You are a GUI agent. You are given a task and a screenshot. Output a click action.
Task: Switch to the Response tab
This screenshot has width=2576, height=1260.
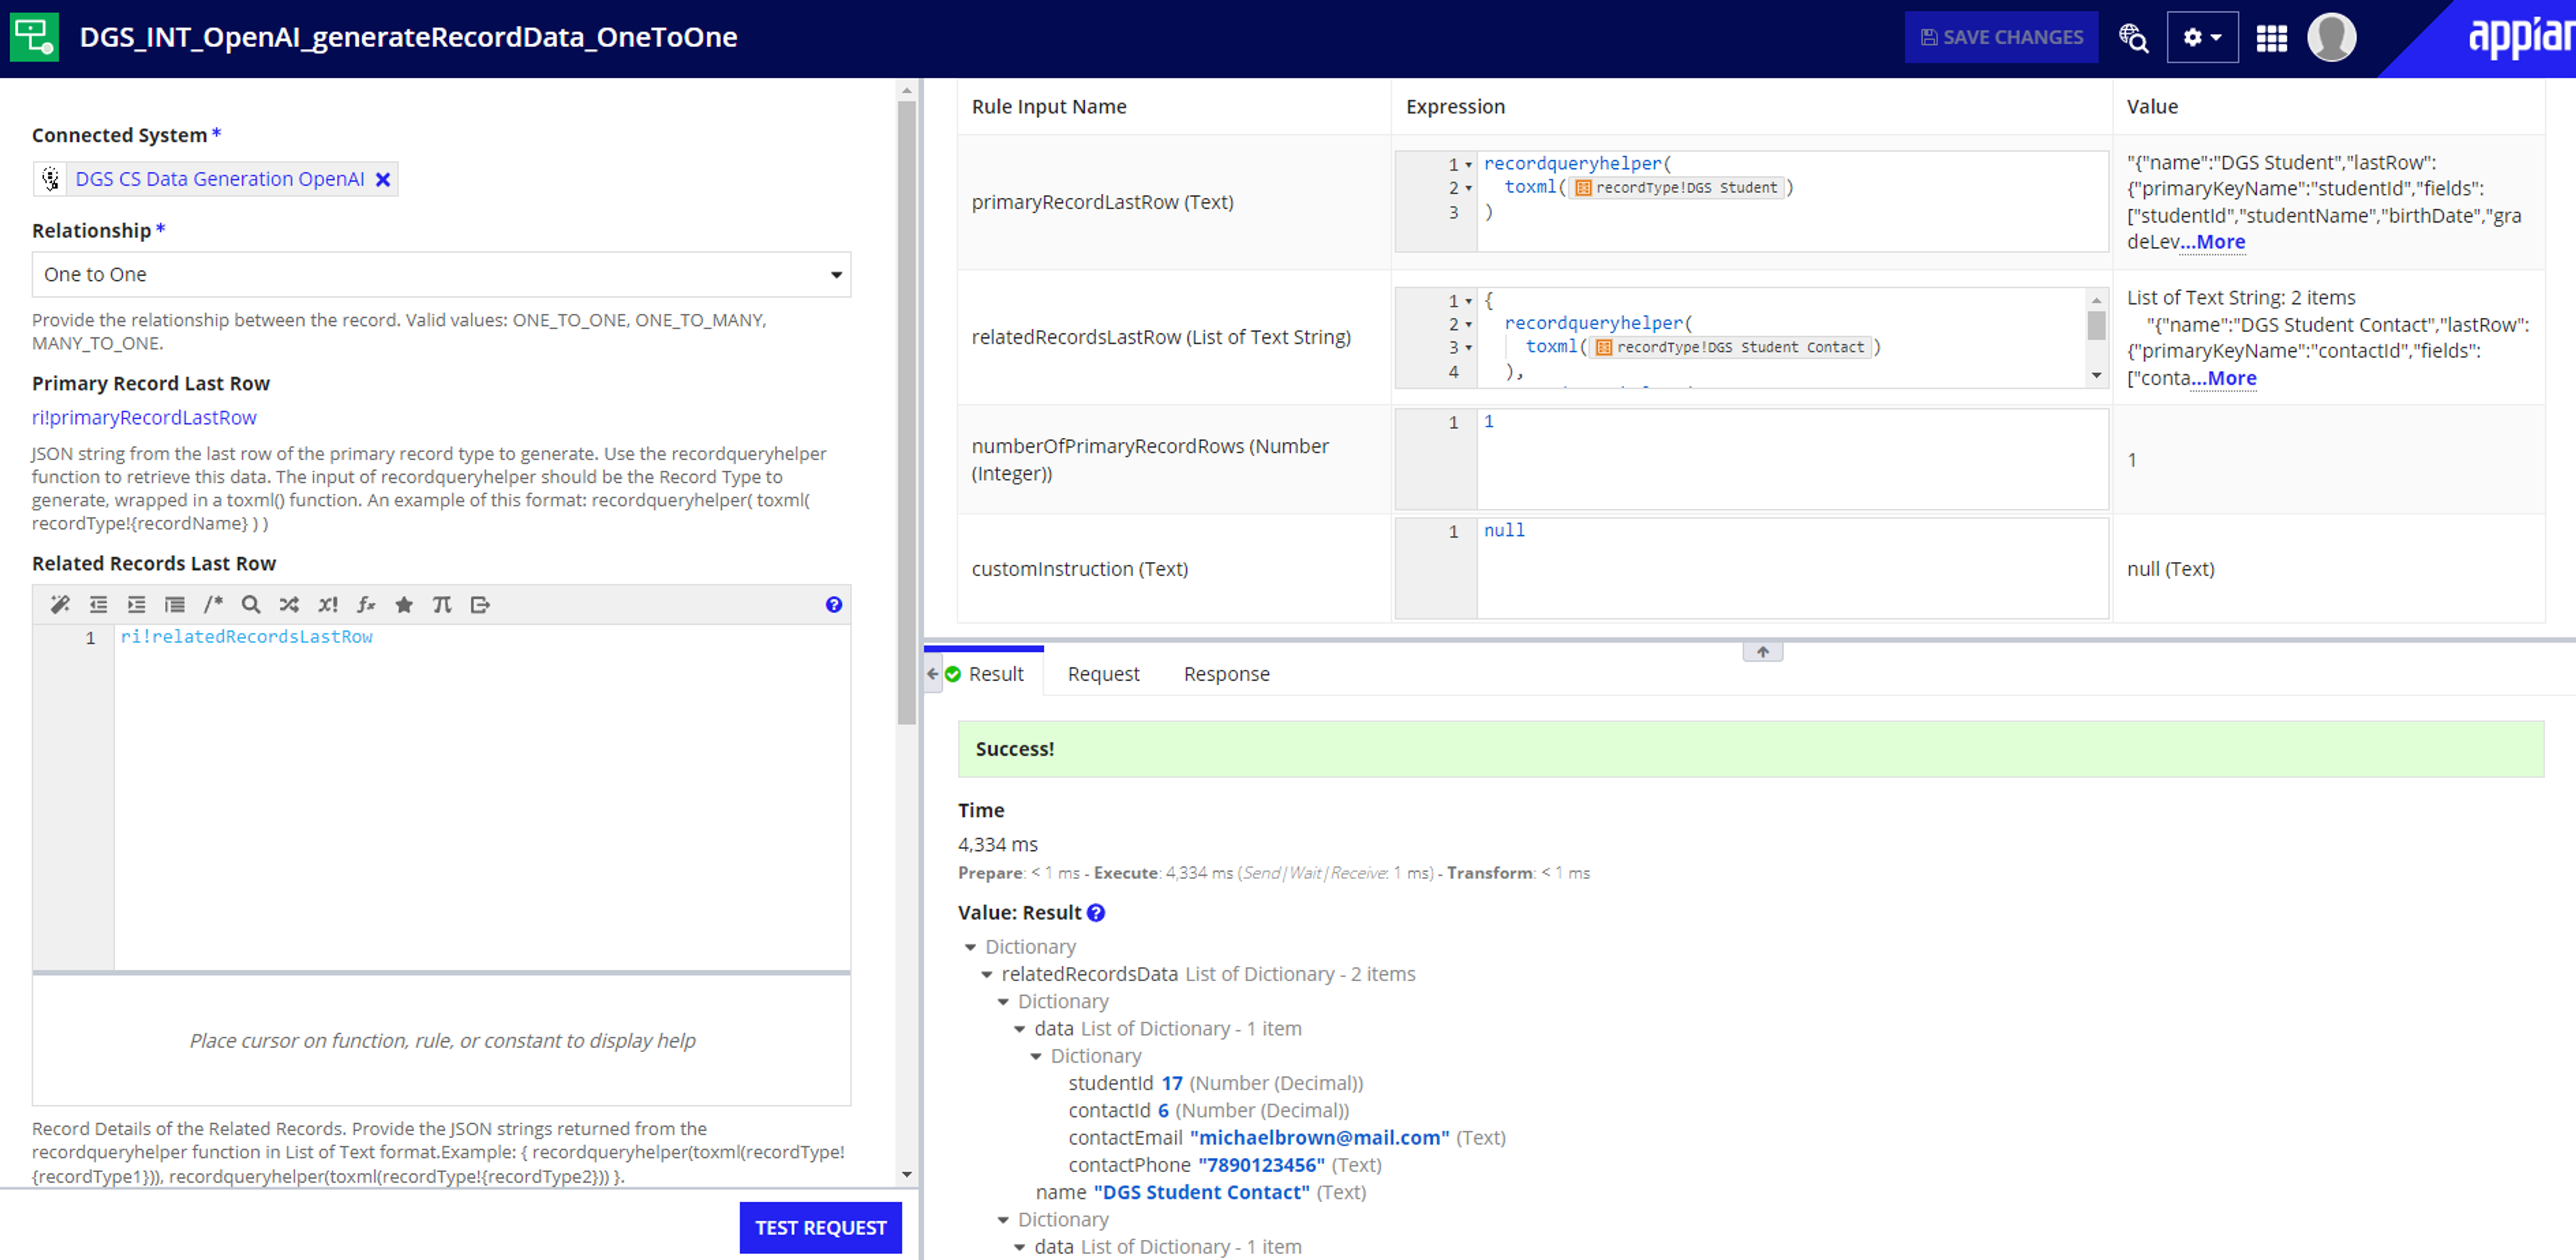(1226, 673)
